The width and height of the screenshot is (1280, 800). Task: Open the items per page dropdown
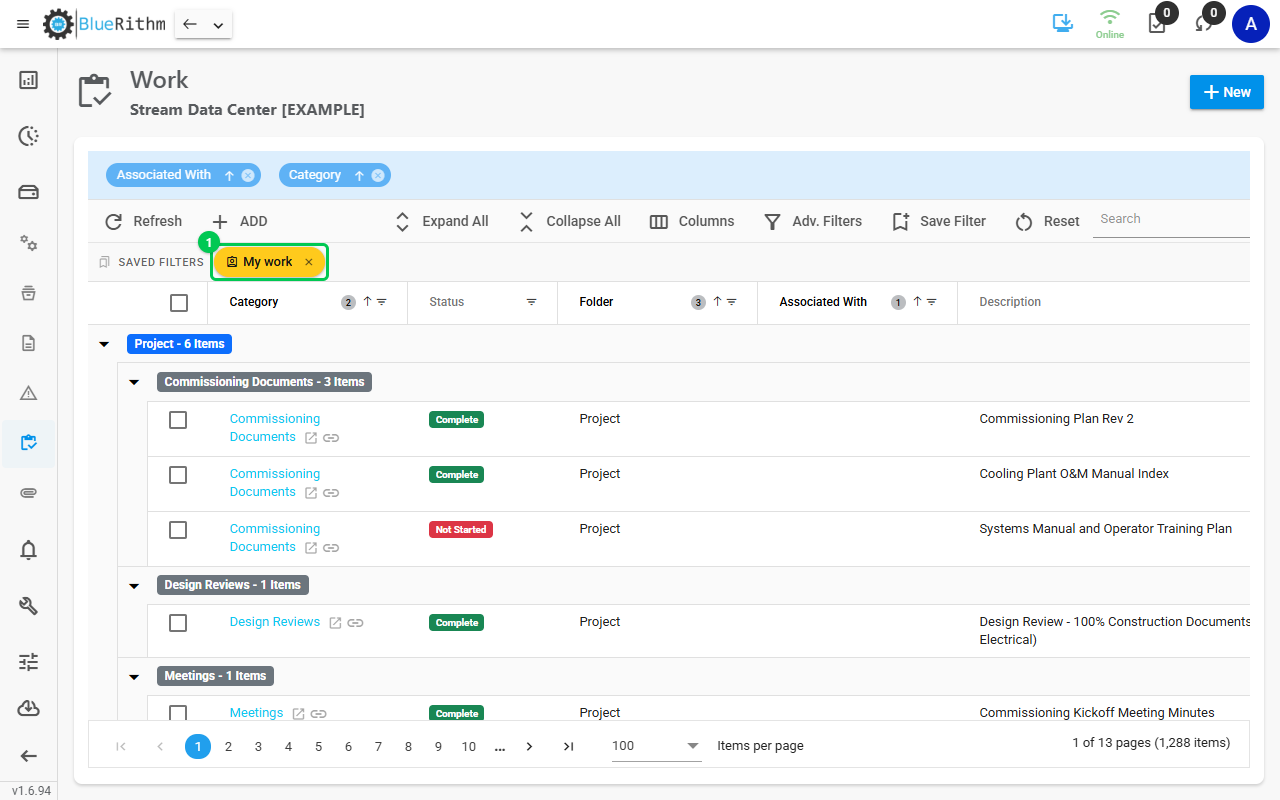click(656, 746)
